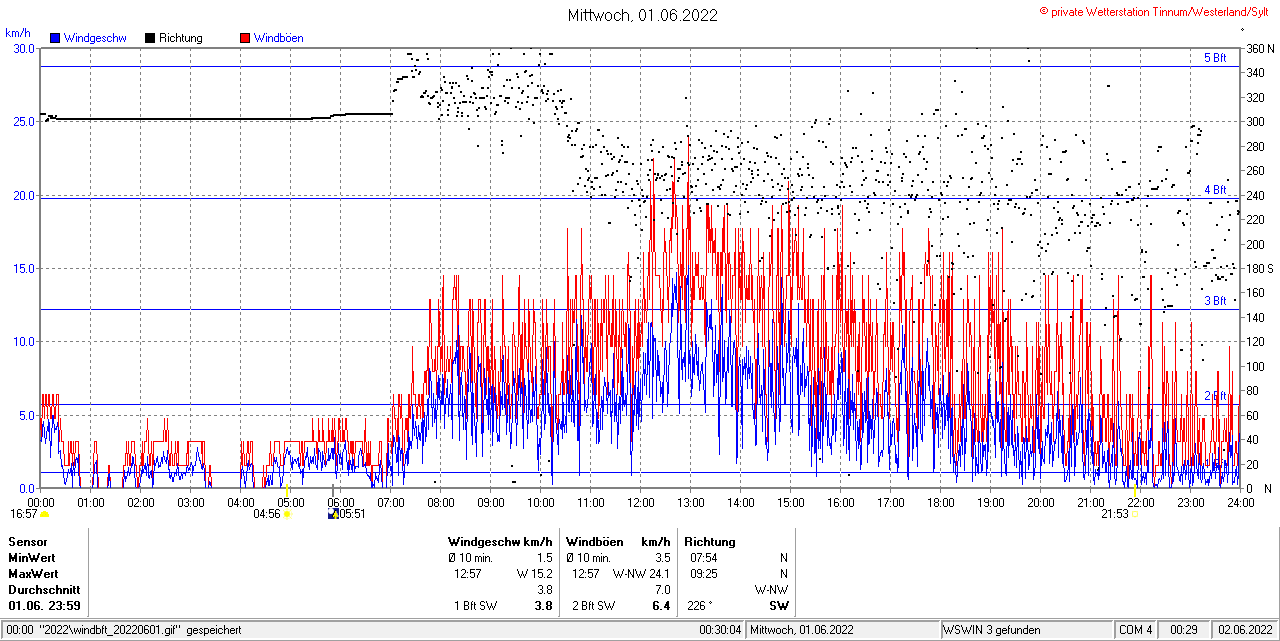Click the MinWert row label
This screenshot has height=641, width=1280.
(x=33, y=558)
